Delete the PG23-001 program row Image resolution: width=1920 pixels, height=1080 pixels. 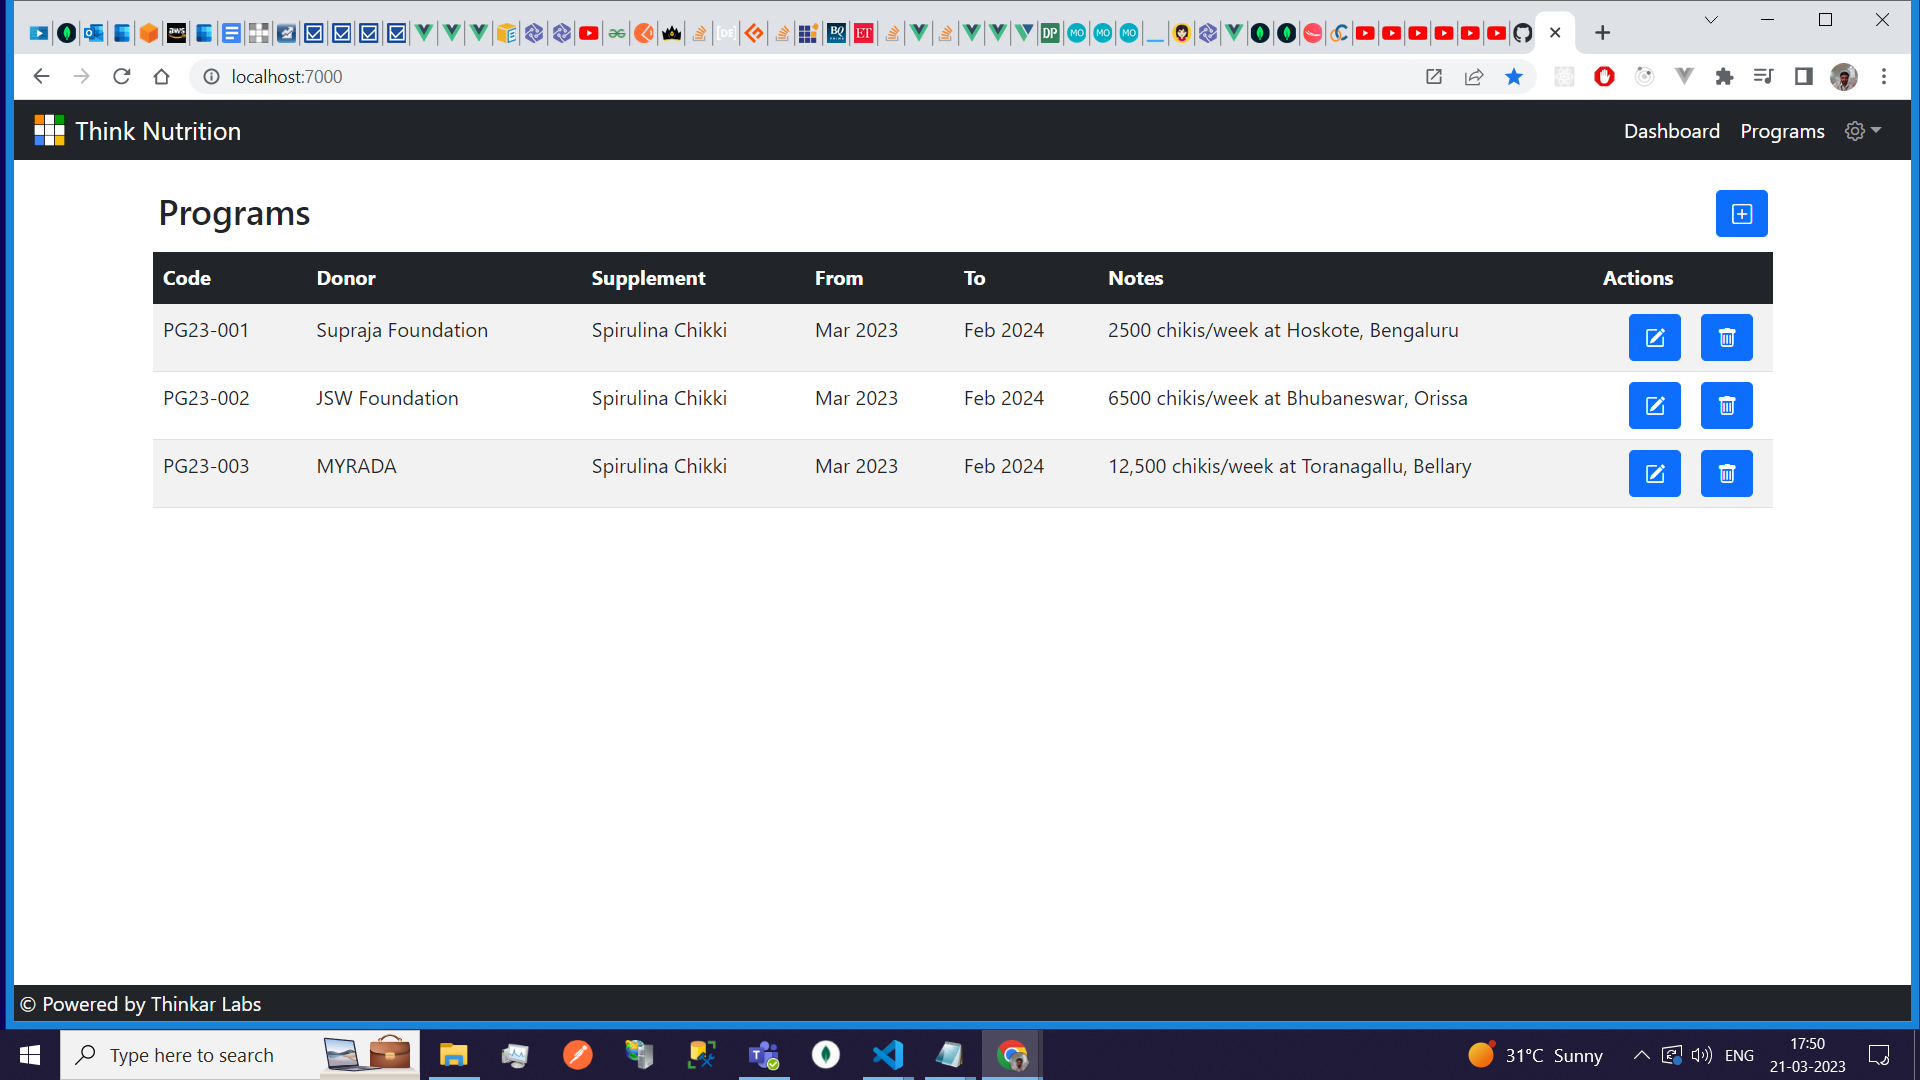(1726, 338)
